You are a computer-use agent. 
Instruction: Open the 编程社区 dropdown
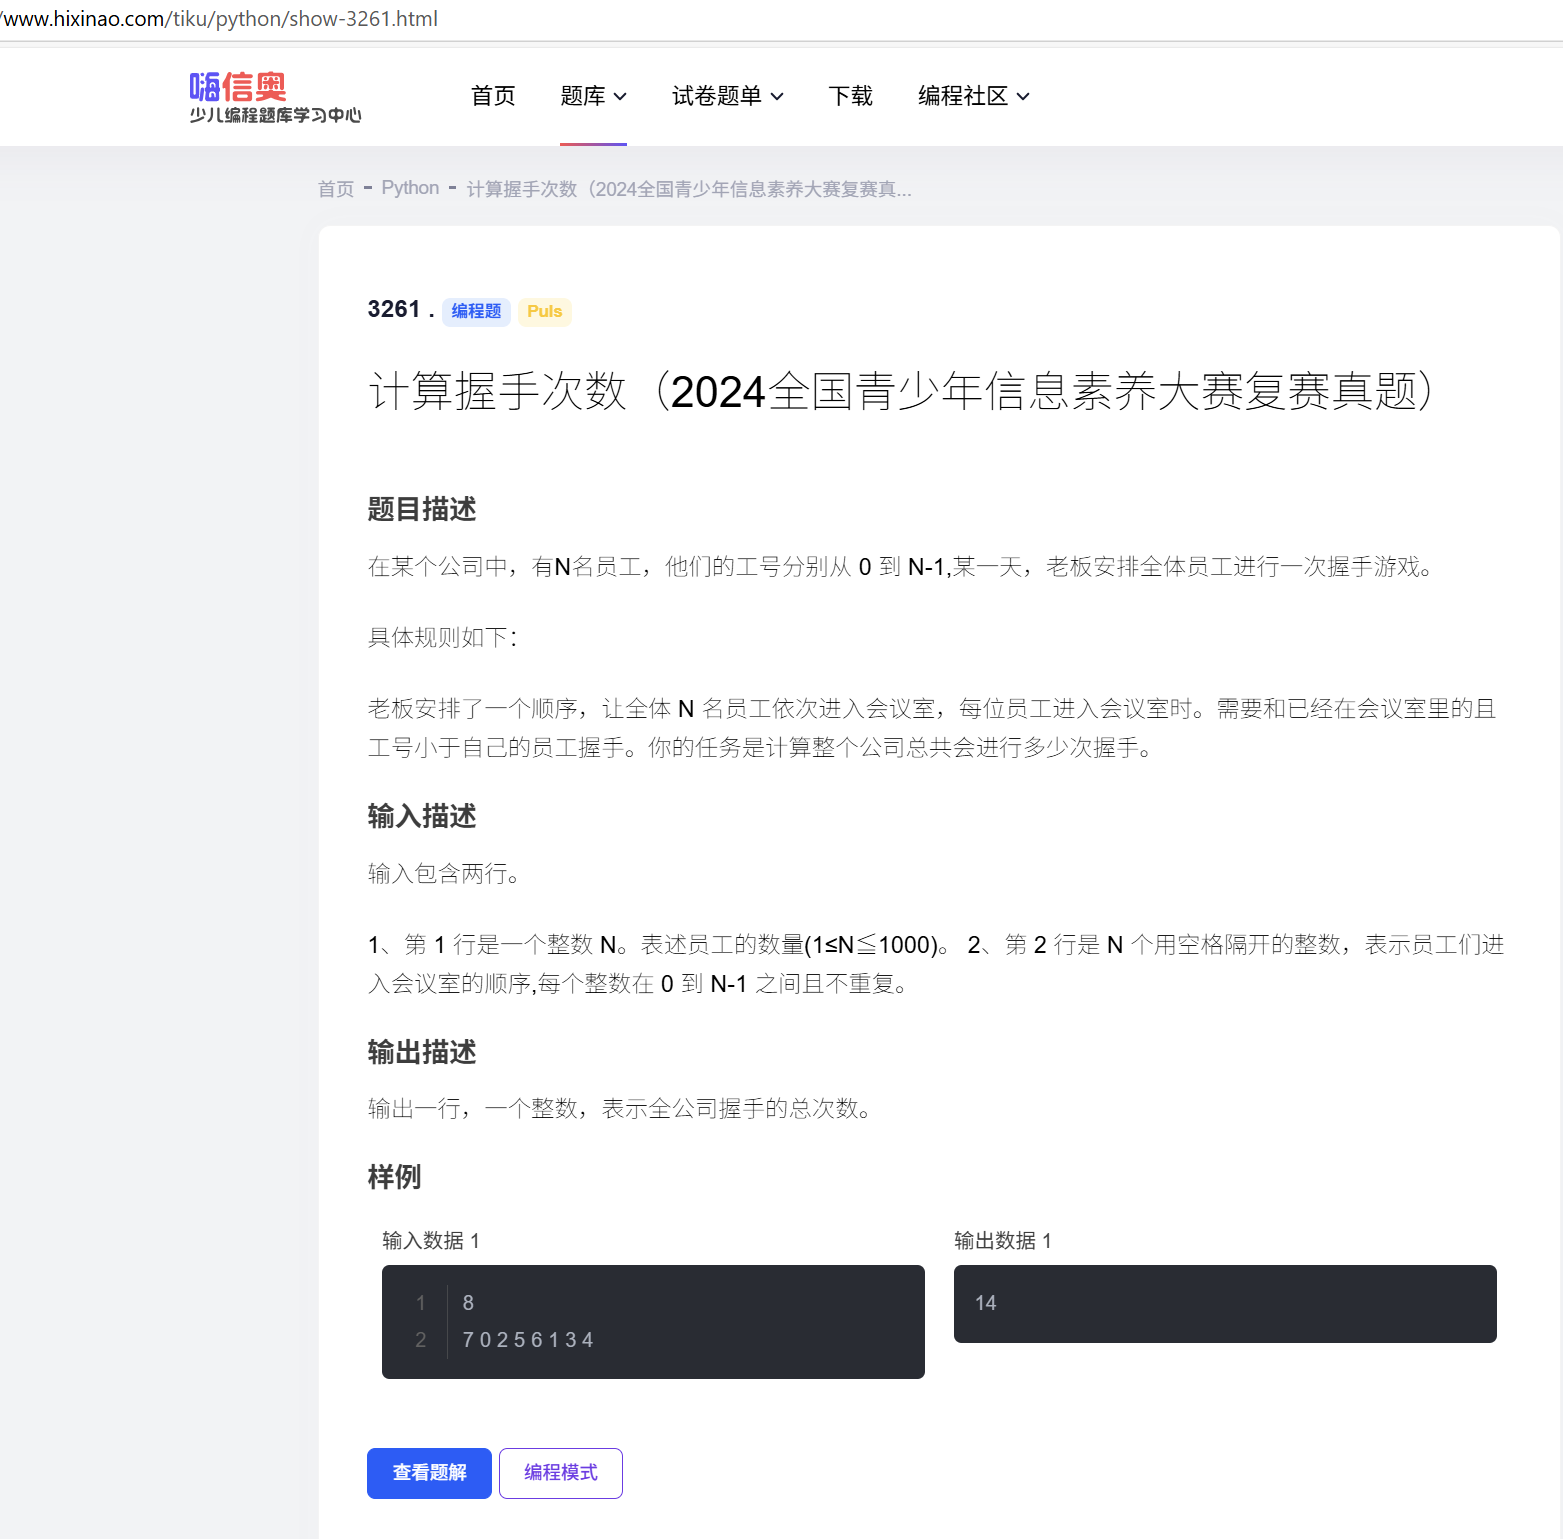click(973, 96)
